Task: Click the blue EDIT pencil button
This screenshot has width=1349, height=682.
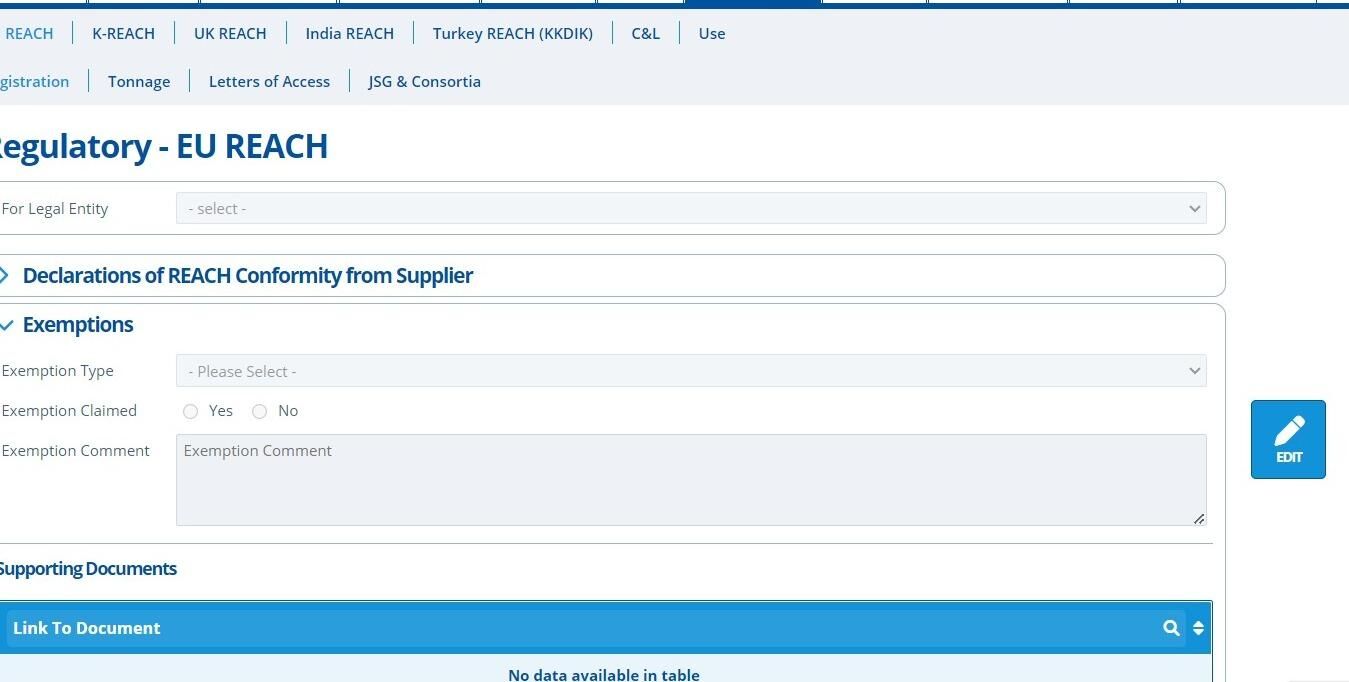Action: [1288, 439]
